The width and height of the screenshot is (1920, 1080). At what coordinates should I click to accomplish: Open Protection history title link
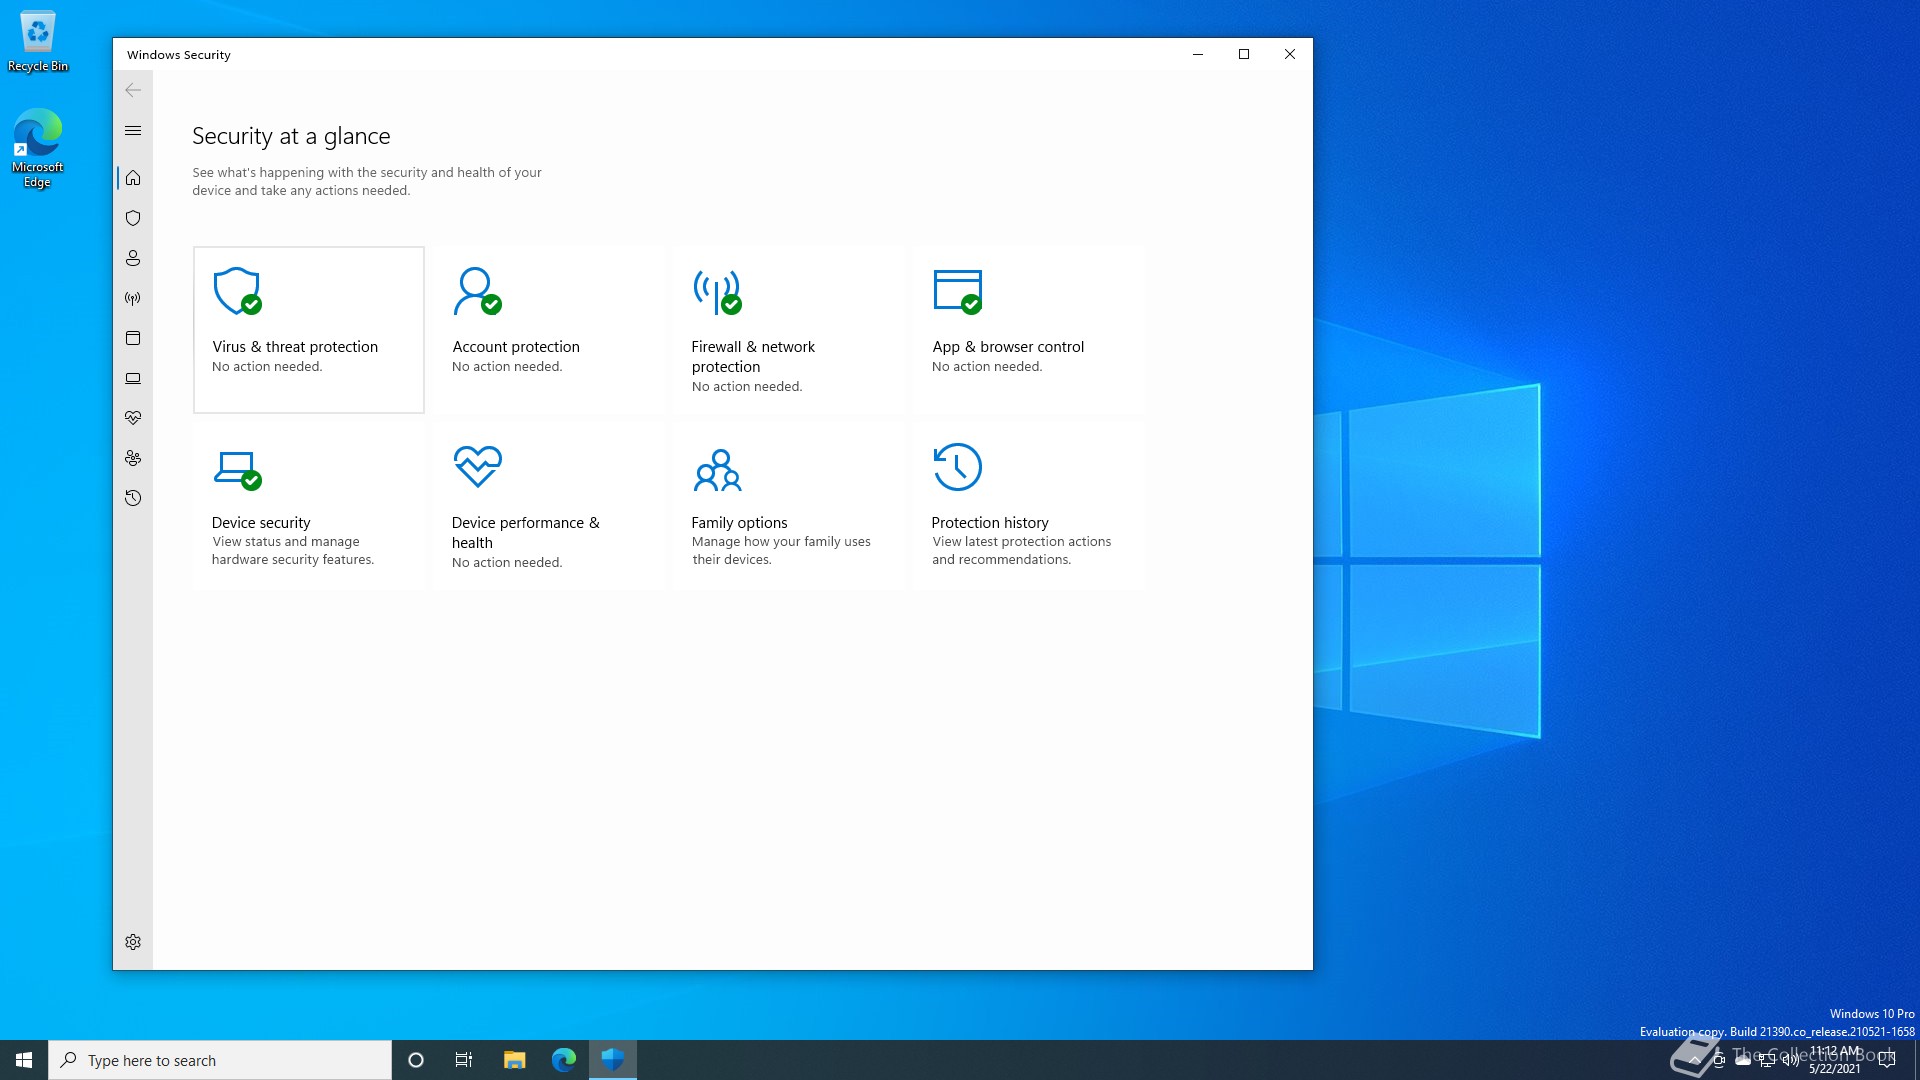click(990, 523)
